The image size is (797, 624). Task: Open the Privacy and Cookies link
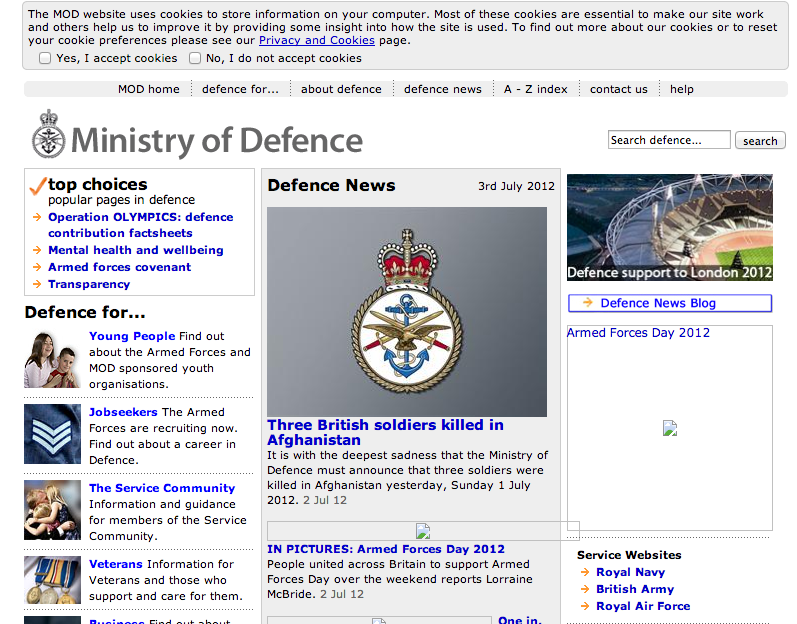(317, 40)
